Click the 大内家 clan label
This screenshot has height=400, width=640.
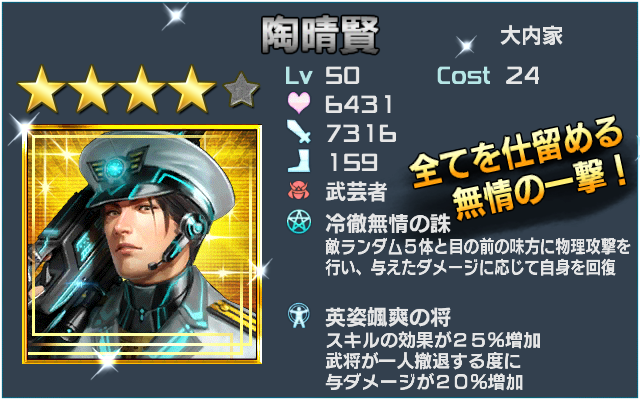(531, 36)
